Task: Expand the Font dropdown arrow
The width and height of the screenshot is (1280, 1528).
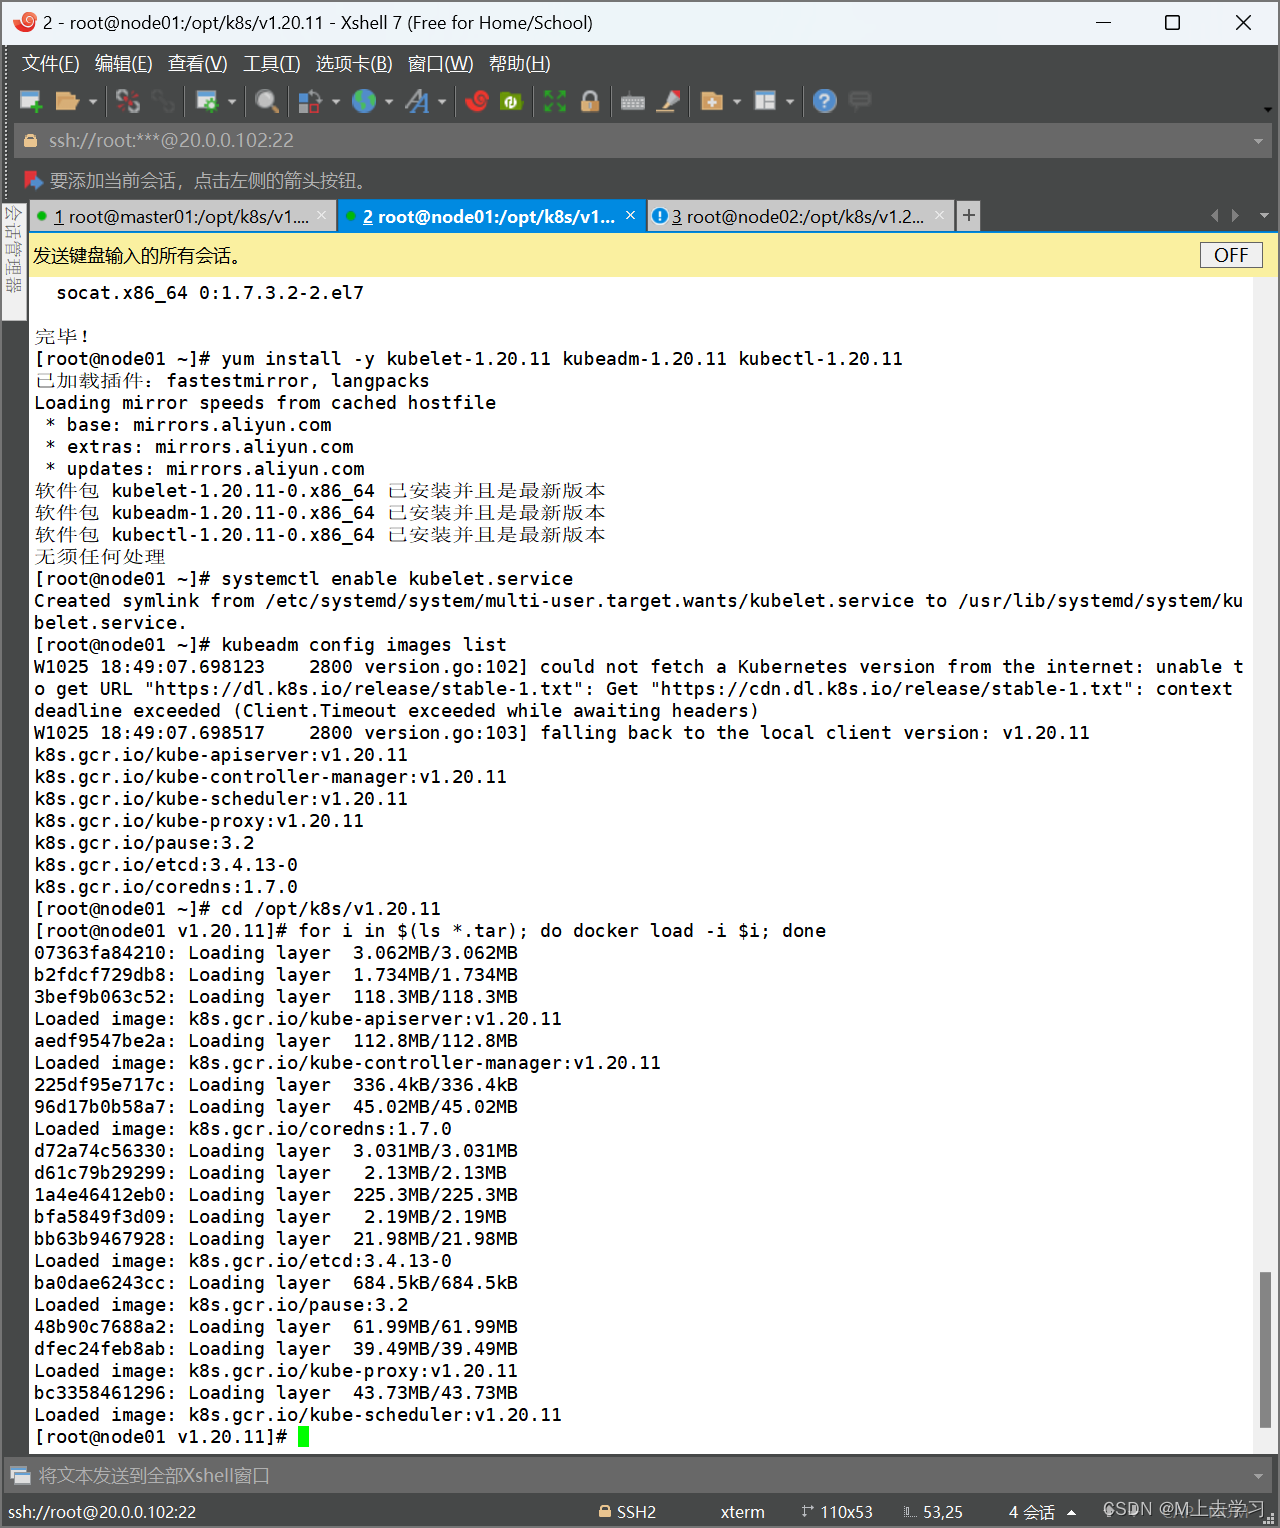Action: pos(442,101)
